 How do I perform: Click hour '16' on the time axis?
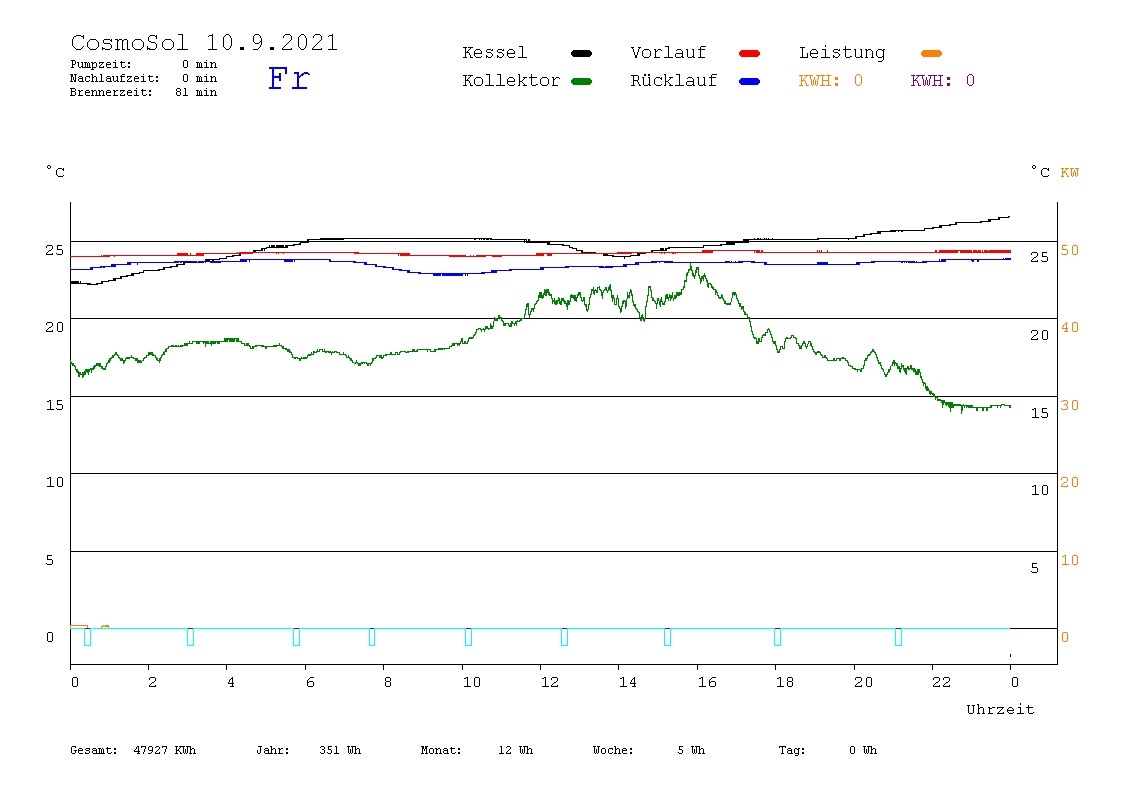(x=707, y=682)
